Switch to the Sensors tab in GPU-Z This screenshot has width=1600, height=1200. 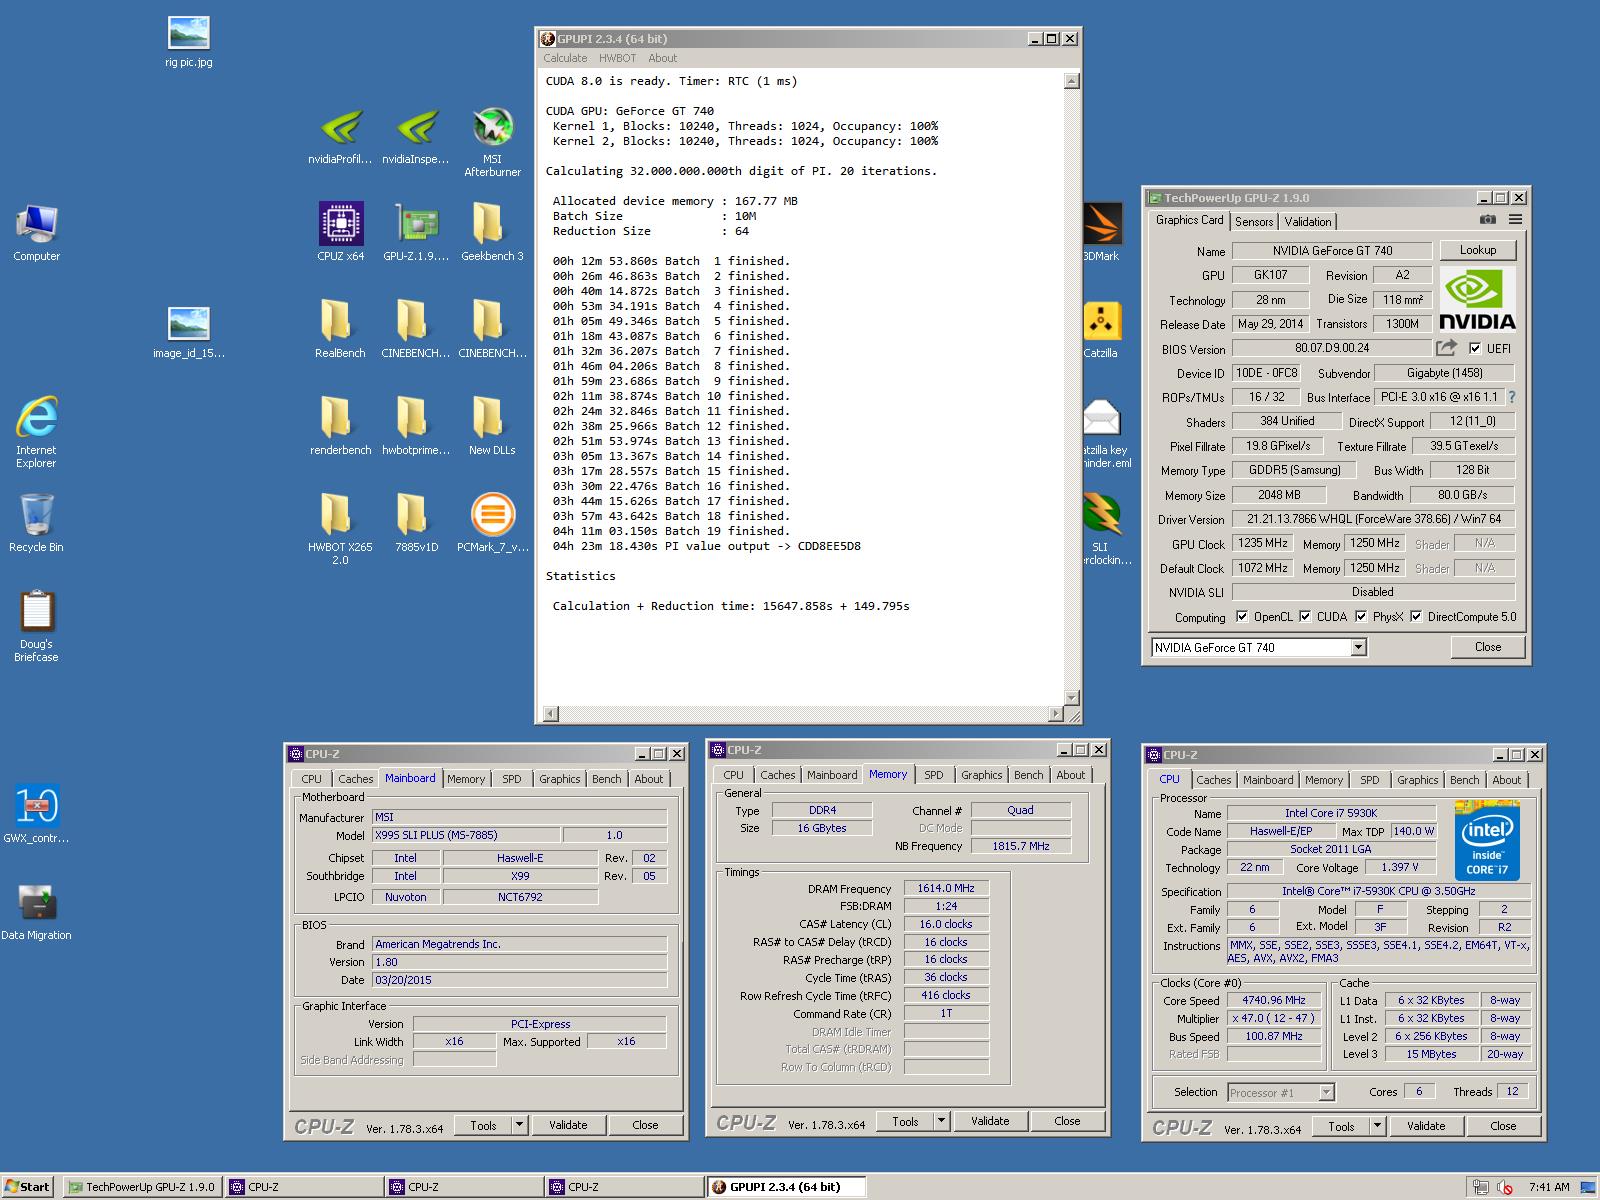1254,222
